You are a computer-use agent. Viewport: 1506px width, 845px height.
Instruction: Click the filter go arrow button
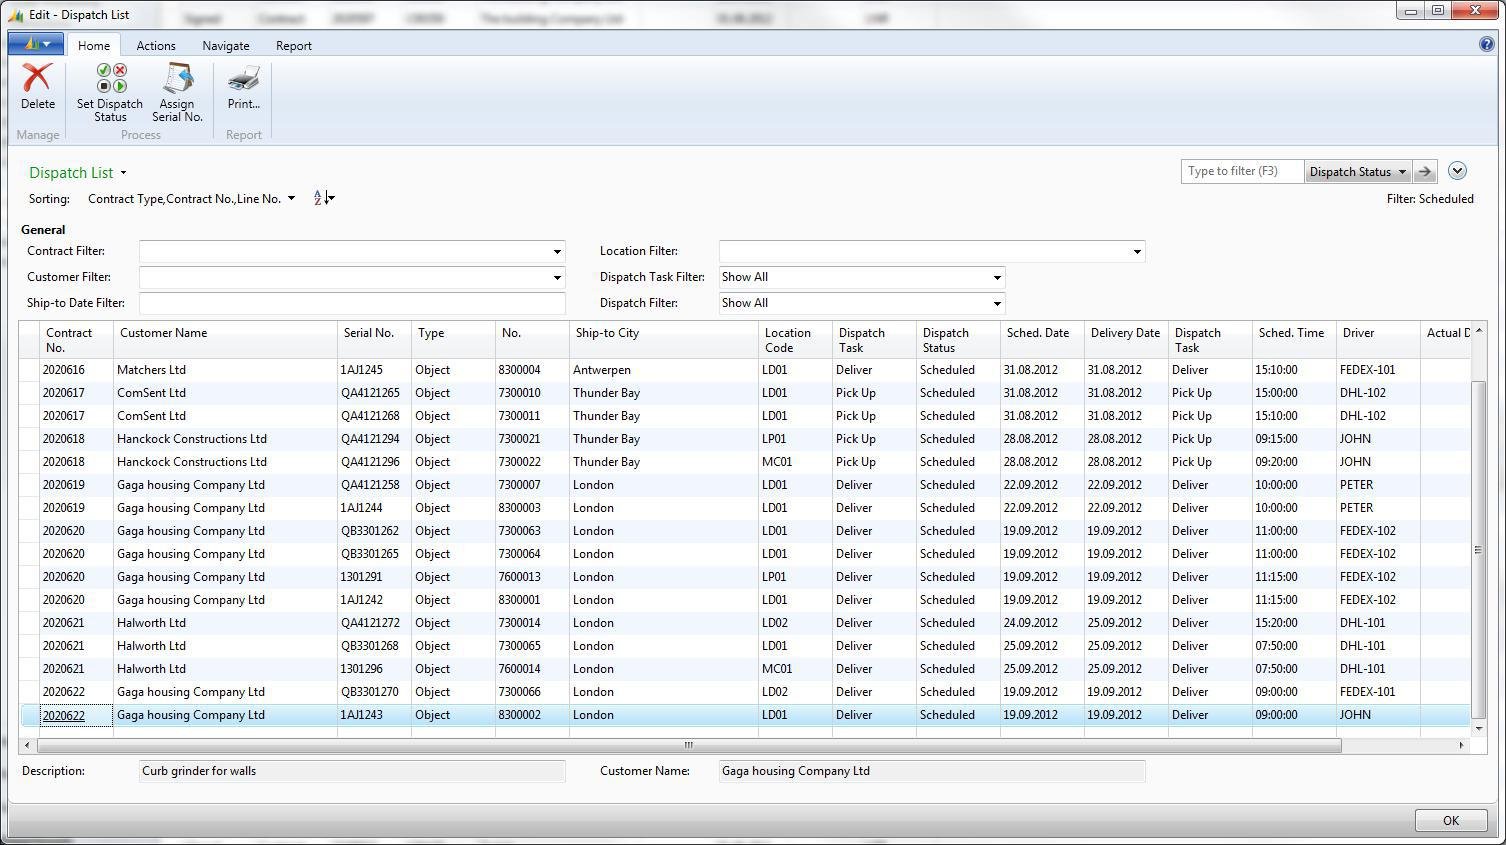pos(1425,172)
